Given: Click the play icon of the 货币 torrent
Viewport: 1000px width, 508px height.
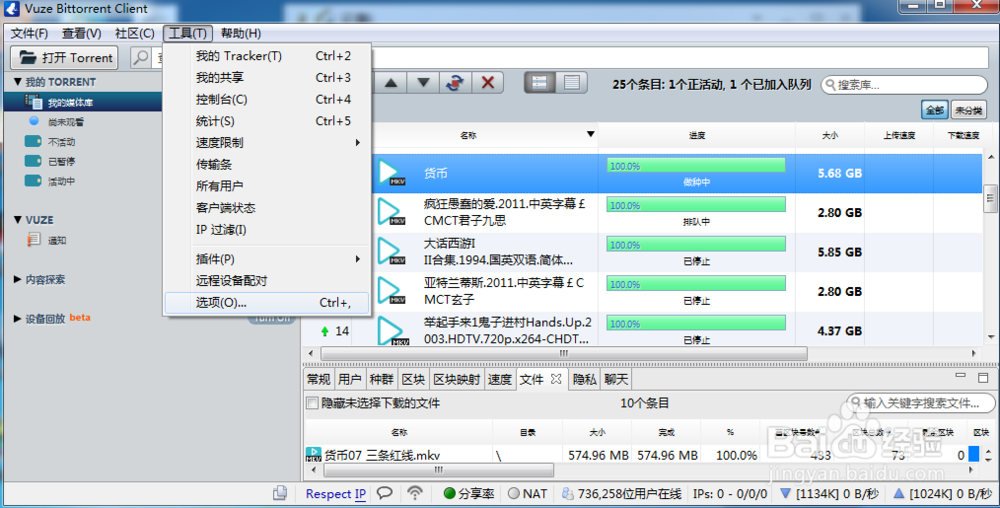Looking at the screenshot, I should (391, 173).
